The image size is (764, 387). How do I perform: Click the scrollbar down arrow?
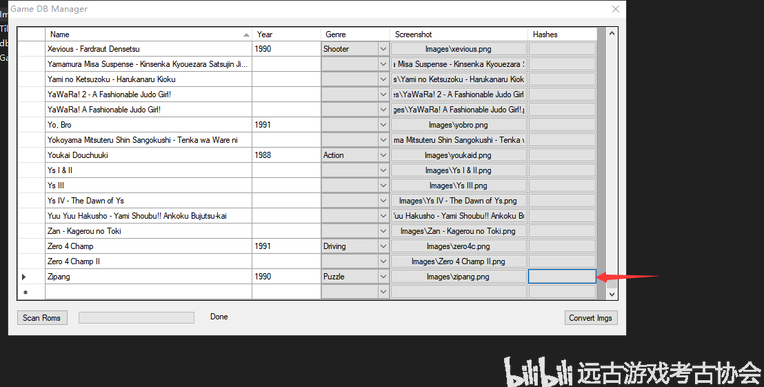click(x=611, y=293)
